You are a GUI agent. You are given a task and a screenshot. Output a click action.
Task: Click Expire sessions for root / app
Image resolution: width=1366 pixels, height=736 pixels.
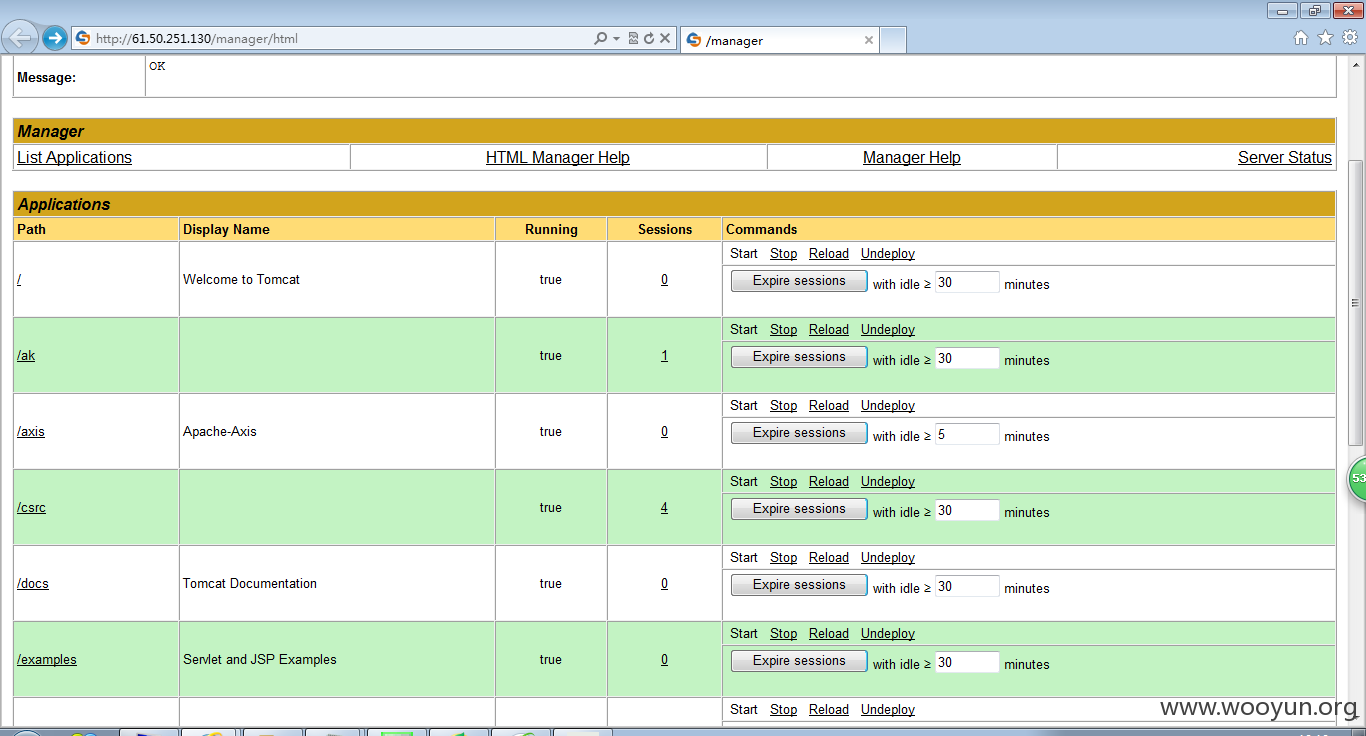point(799,281)
